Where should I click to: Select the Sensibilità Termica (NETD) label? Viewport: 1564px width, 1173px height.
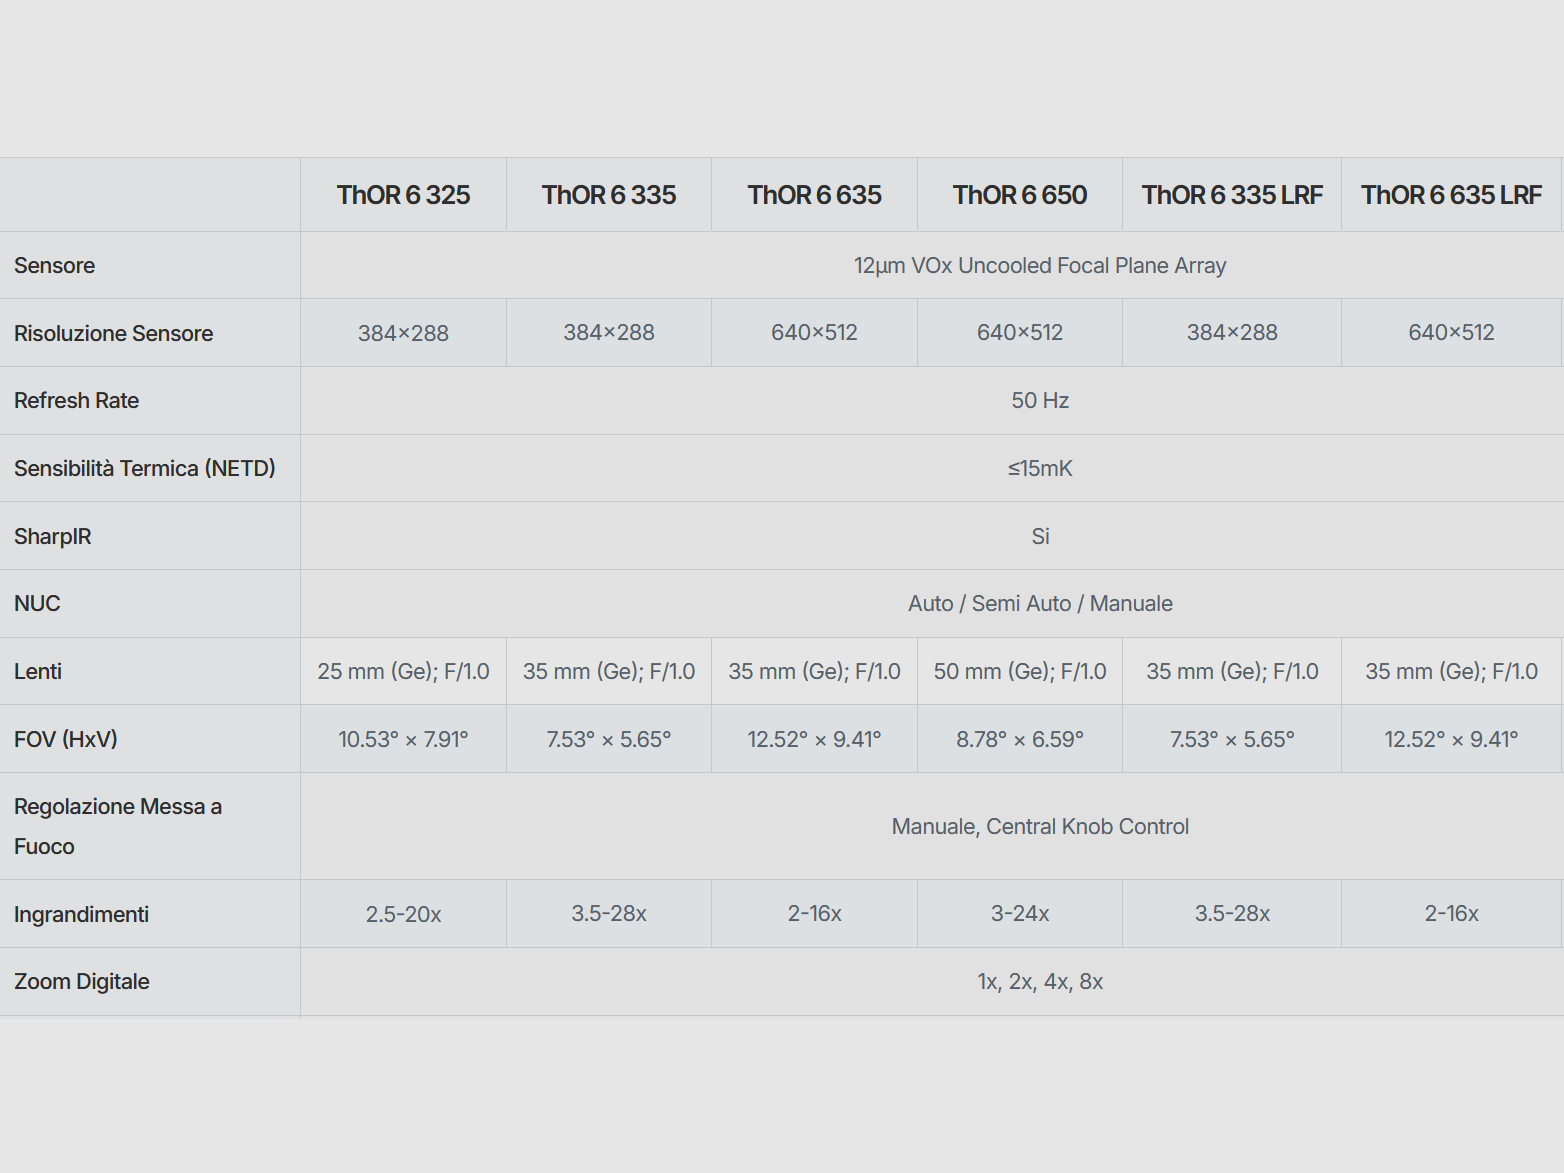coord(145,469)
